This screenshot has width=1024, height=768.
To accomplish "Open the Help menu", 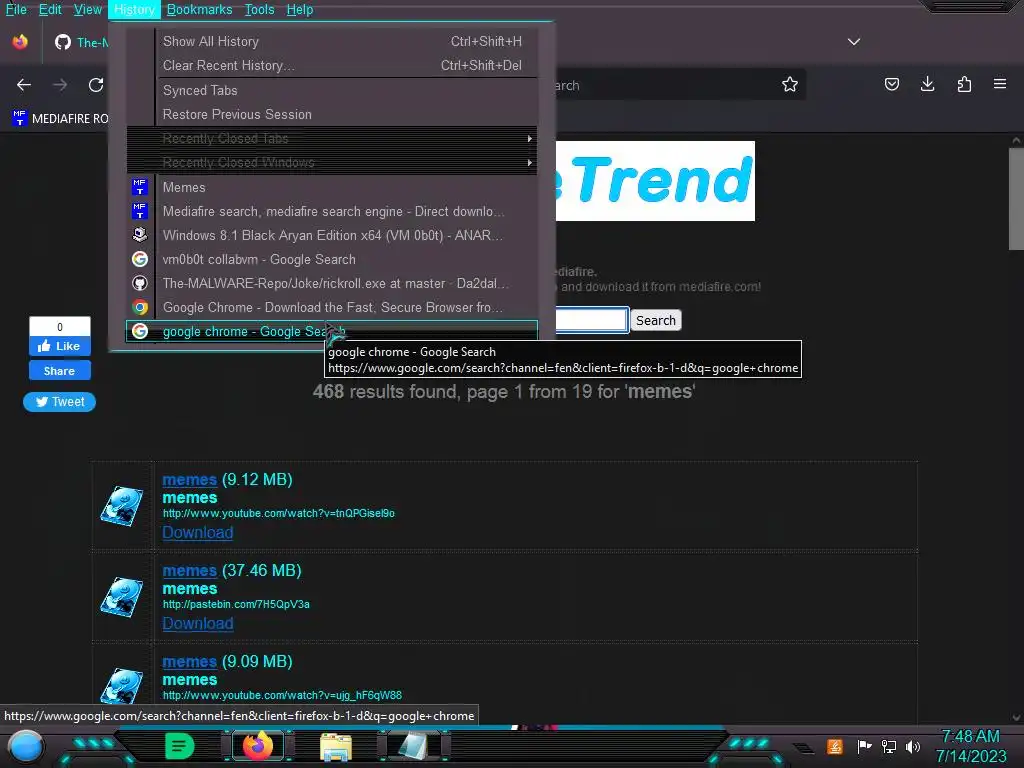I will pos(300,10).
